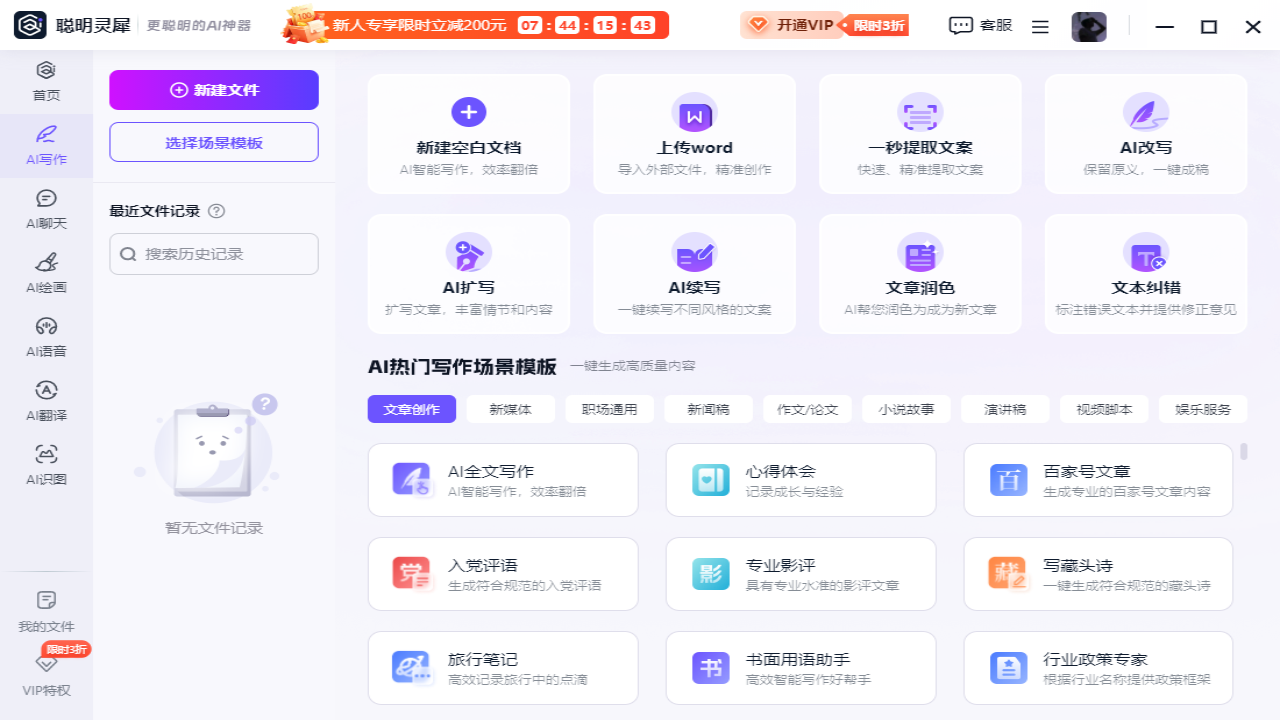Open the 客服 customer service chat
The height and width of the screenshot is (720, 1280).
[x=978, y=26]
